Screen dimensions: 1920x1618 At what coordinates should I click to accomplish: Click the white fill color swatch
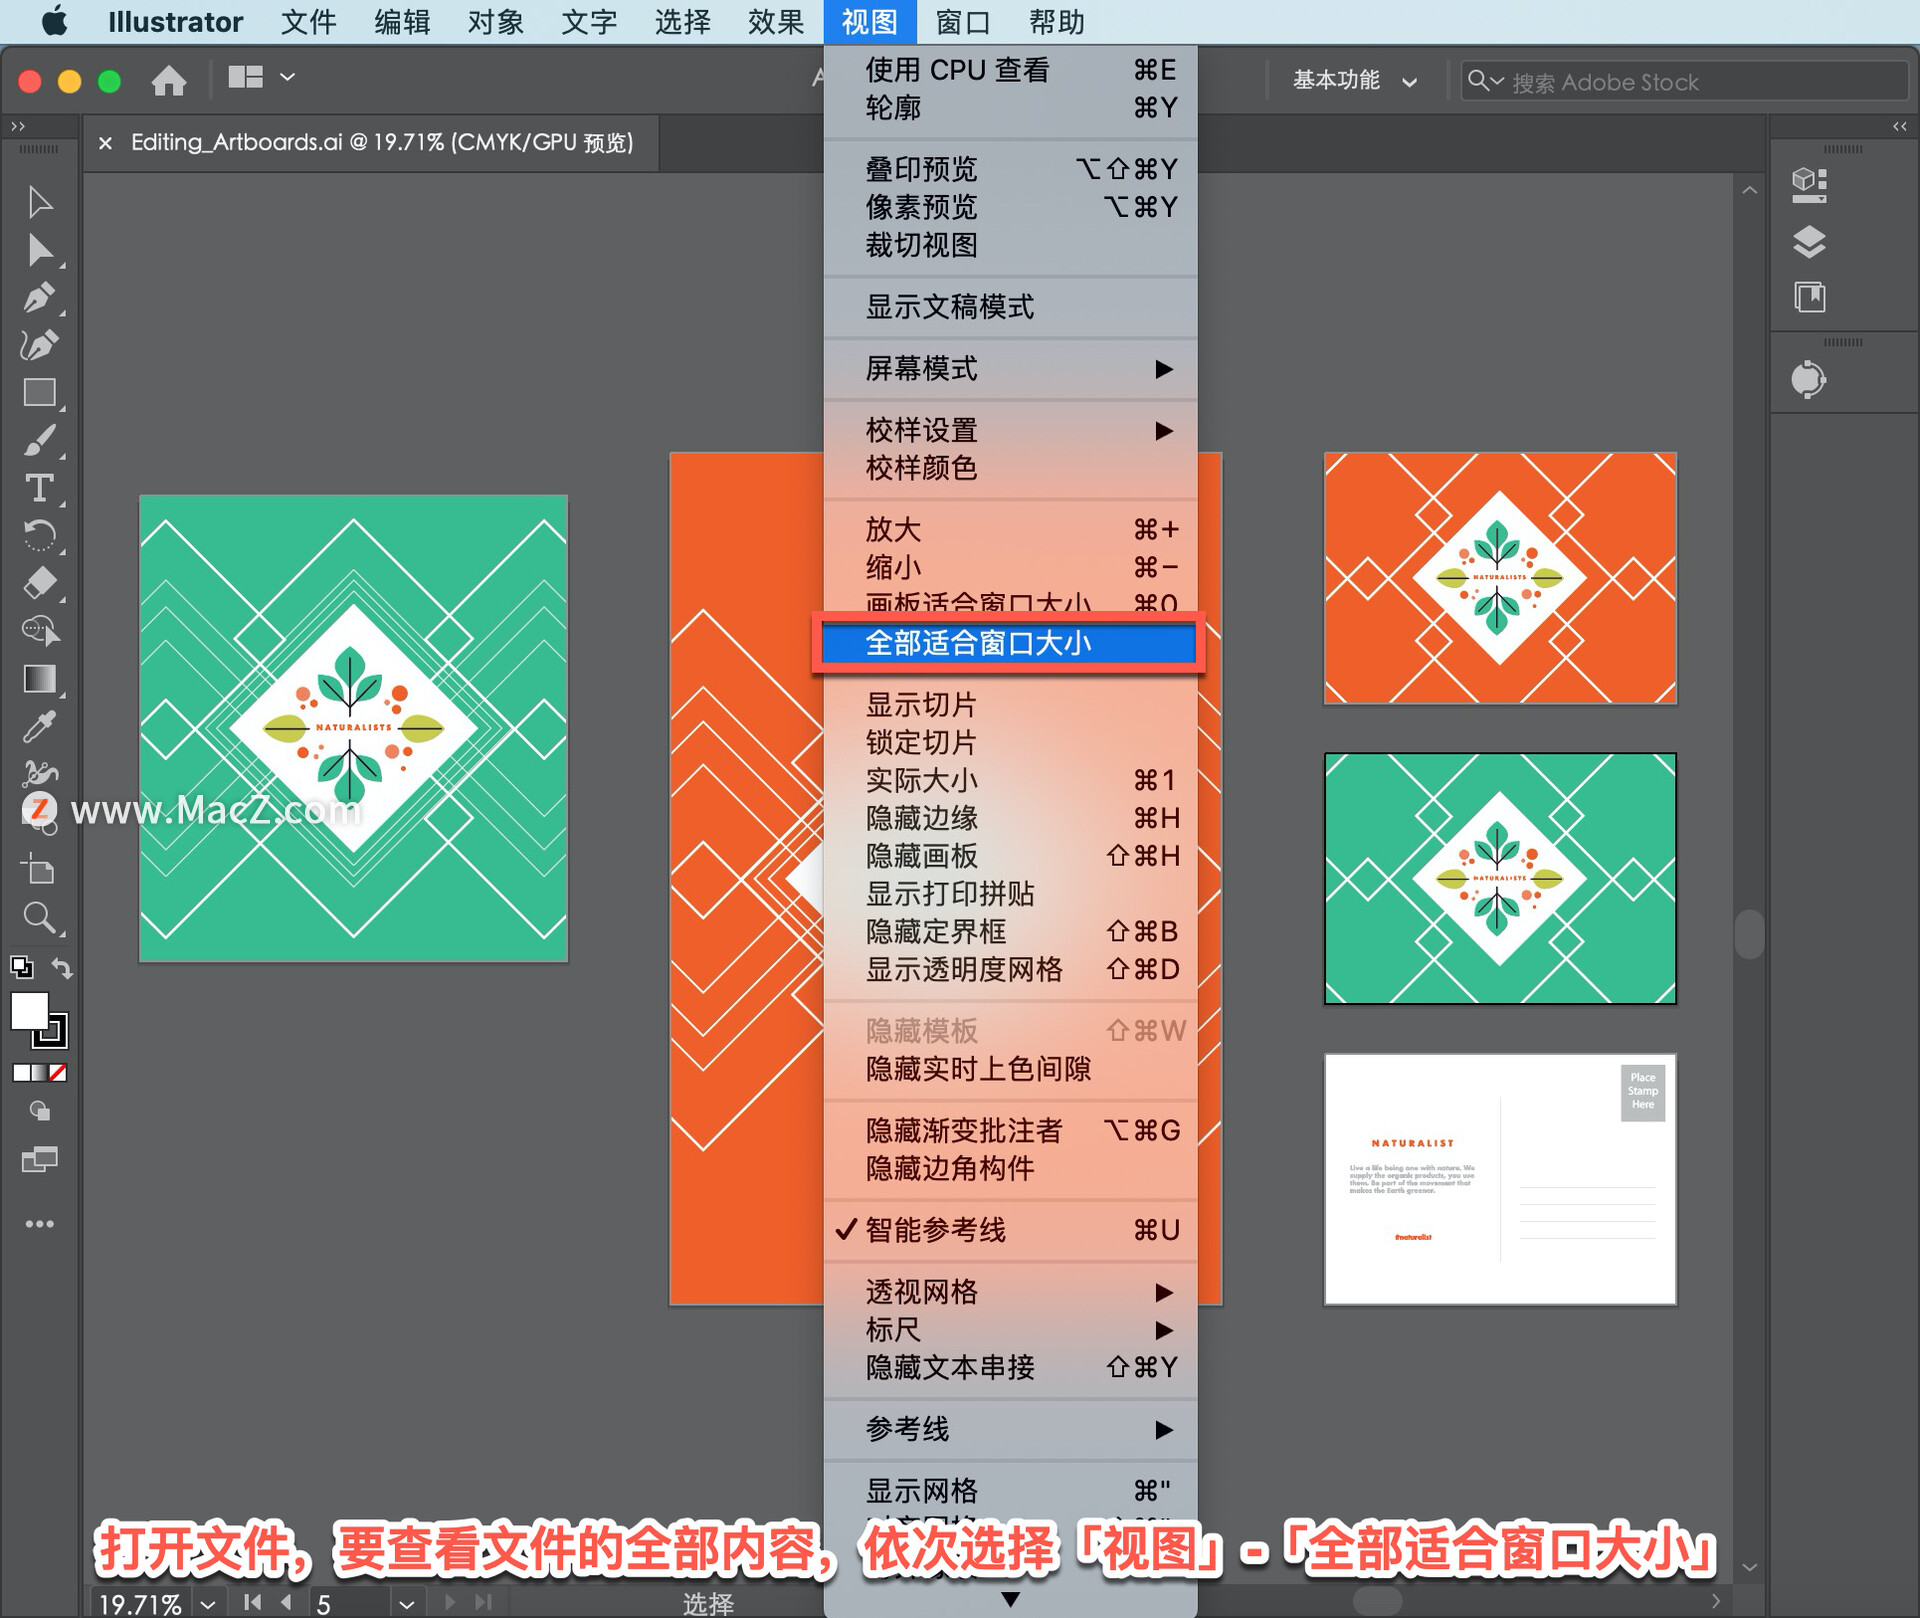[29, 1011]
